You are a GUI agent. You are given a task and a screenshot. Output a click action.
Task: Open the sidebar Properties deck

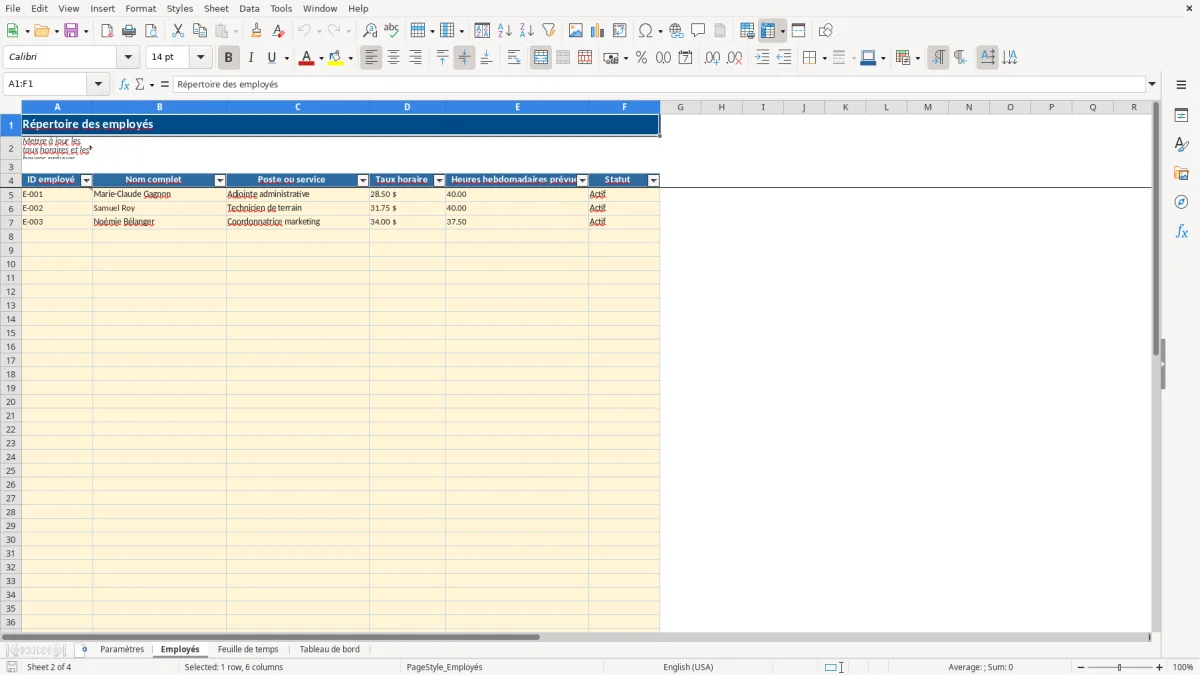[1181, 115]
